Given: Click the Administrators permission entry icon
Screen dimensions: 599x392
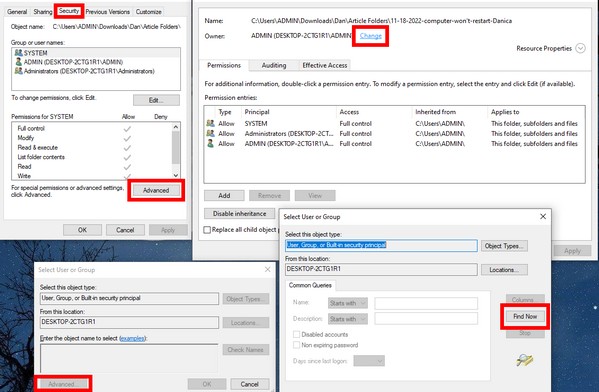Looking at the screenshot, I should [x=210, y=133].
